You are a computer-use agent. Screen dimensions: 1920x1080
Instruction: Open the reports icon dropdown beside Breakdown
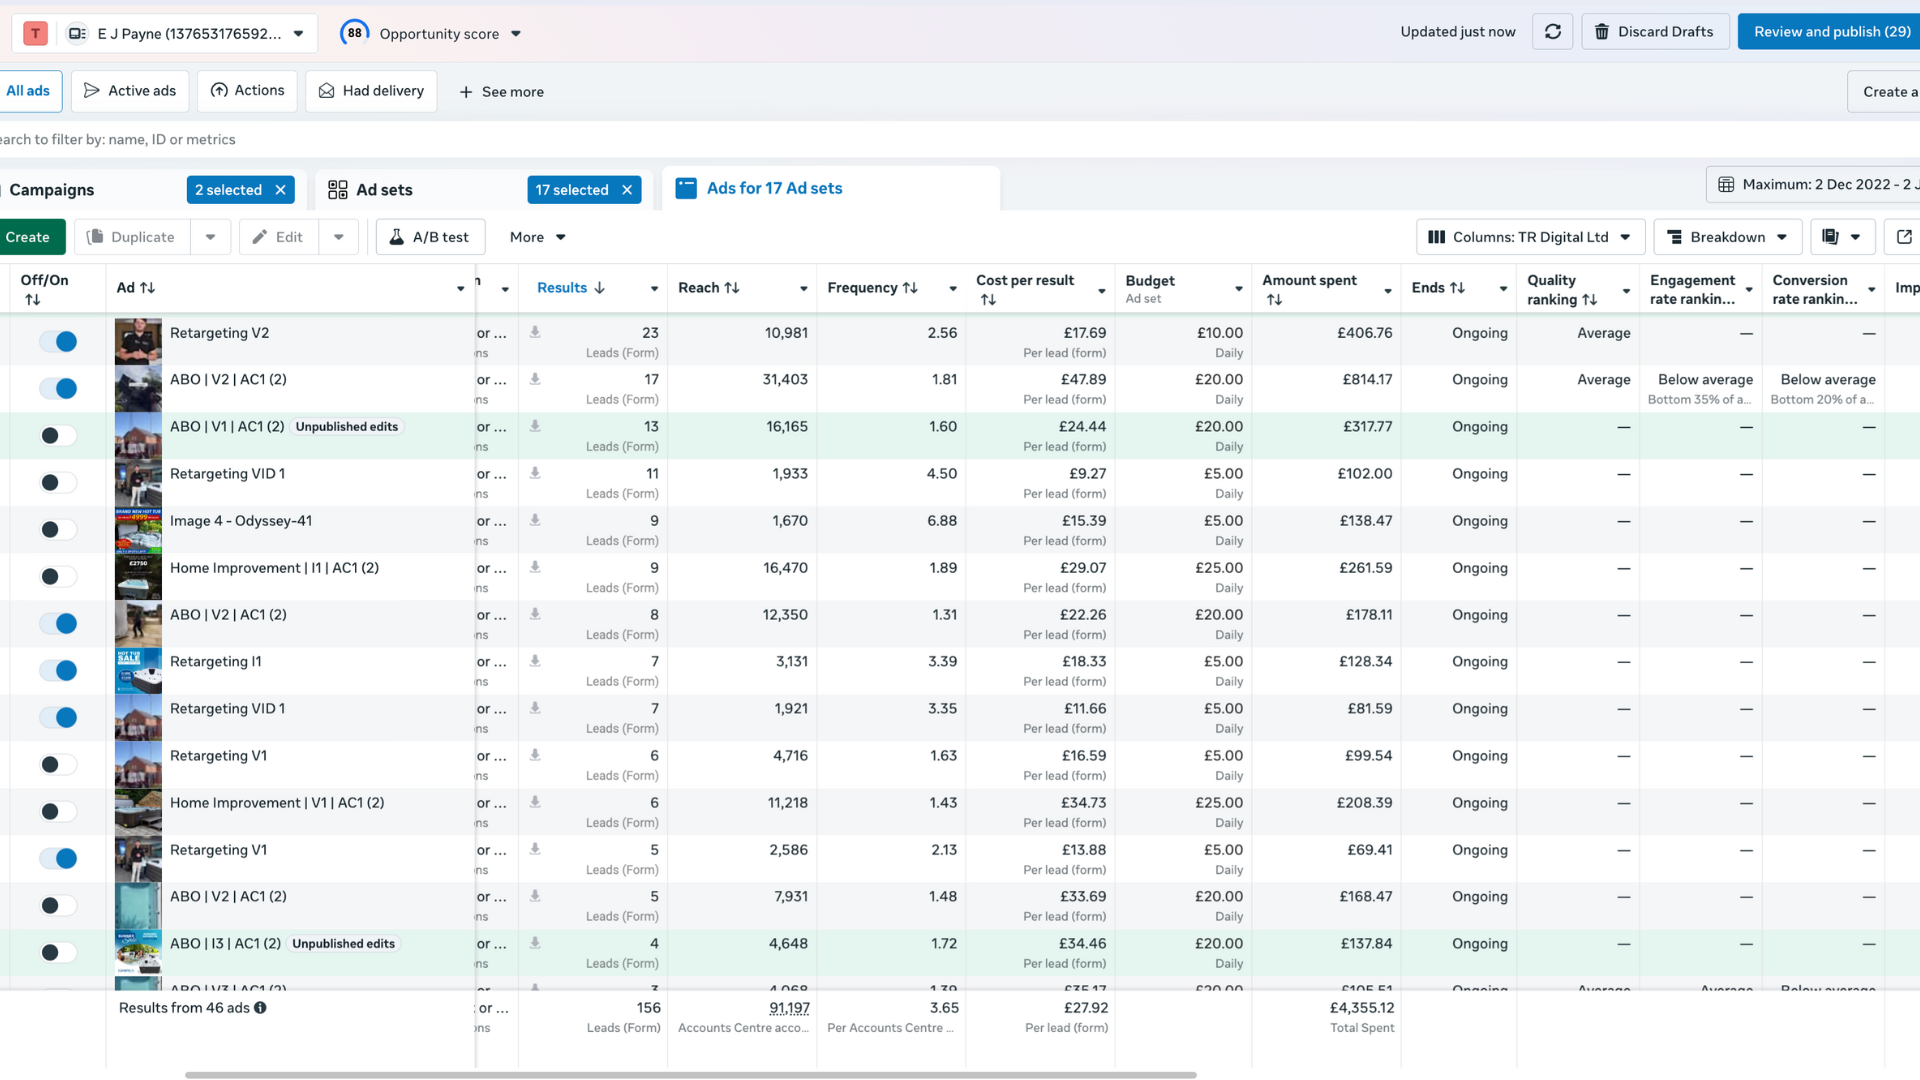tap(1841, 237)
